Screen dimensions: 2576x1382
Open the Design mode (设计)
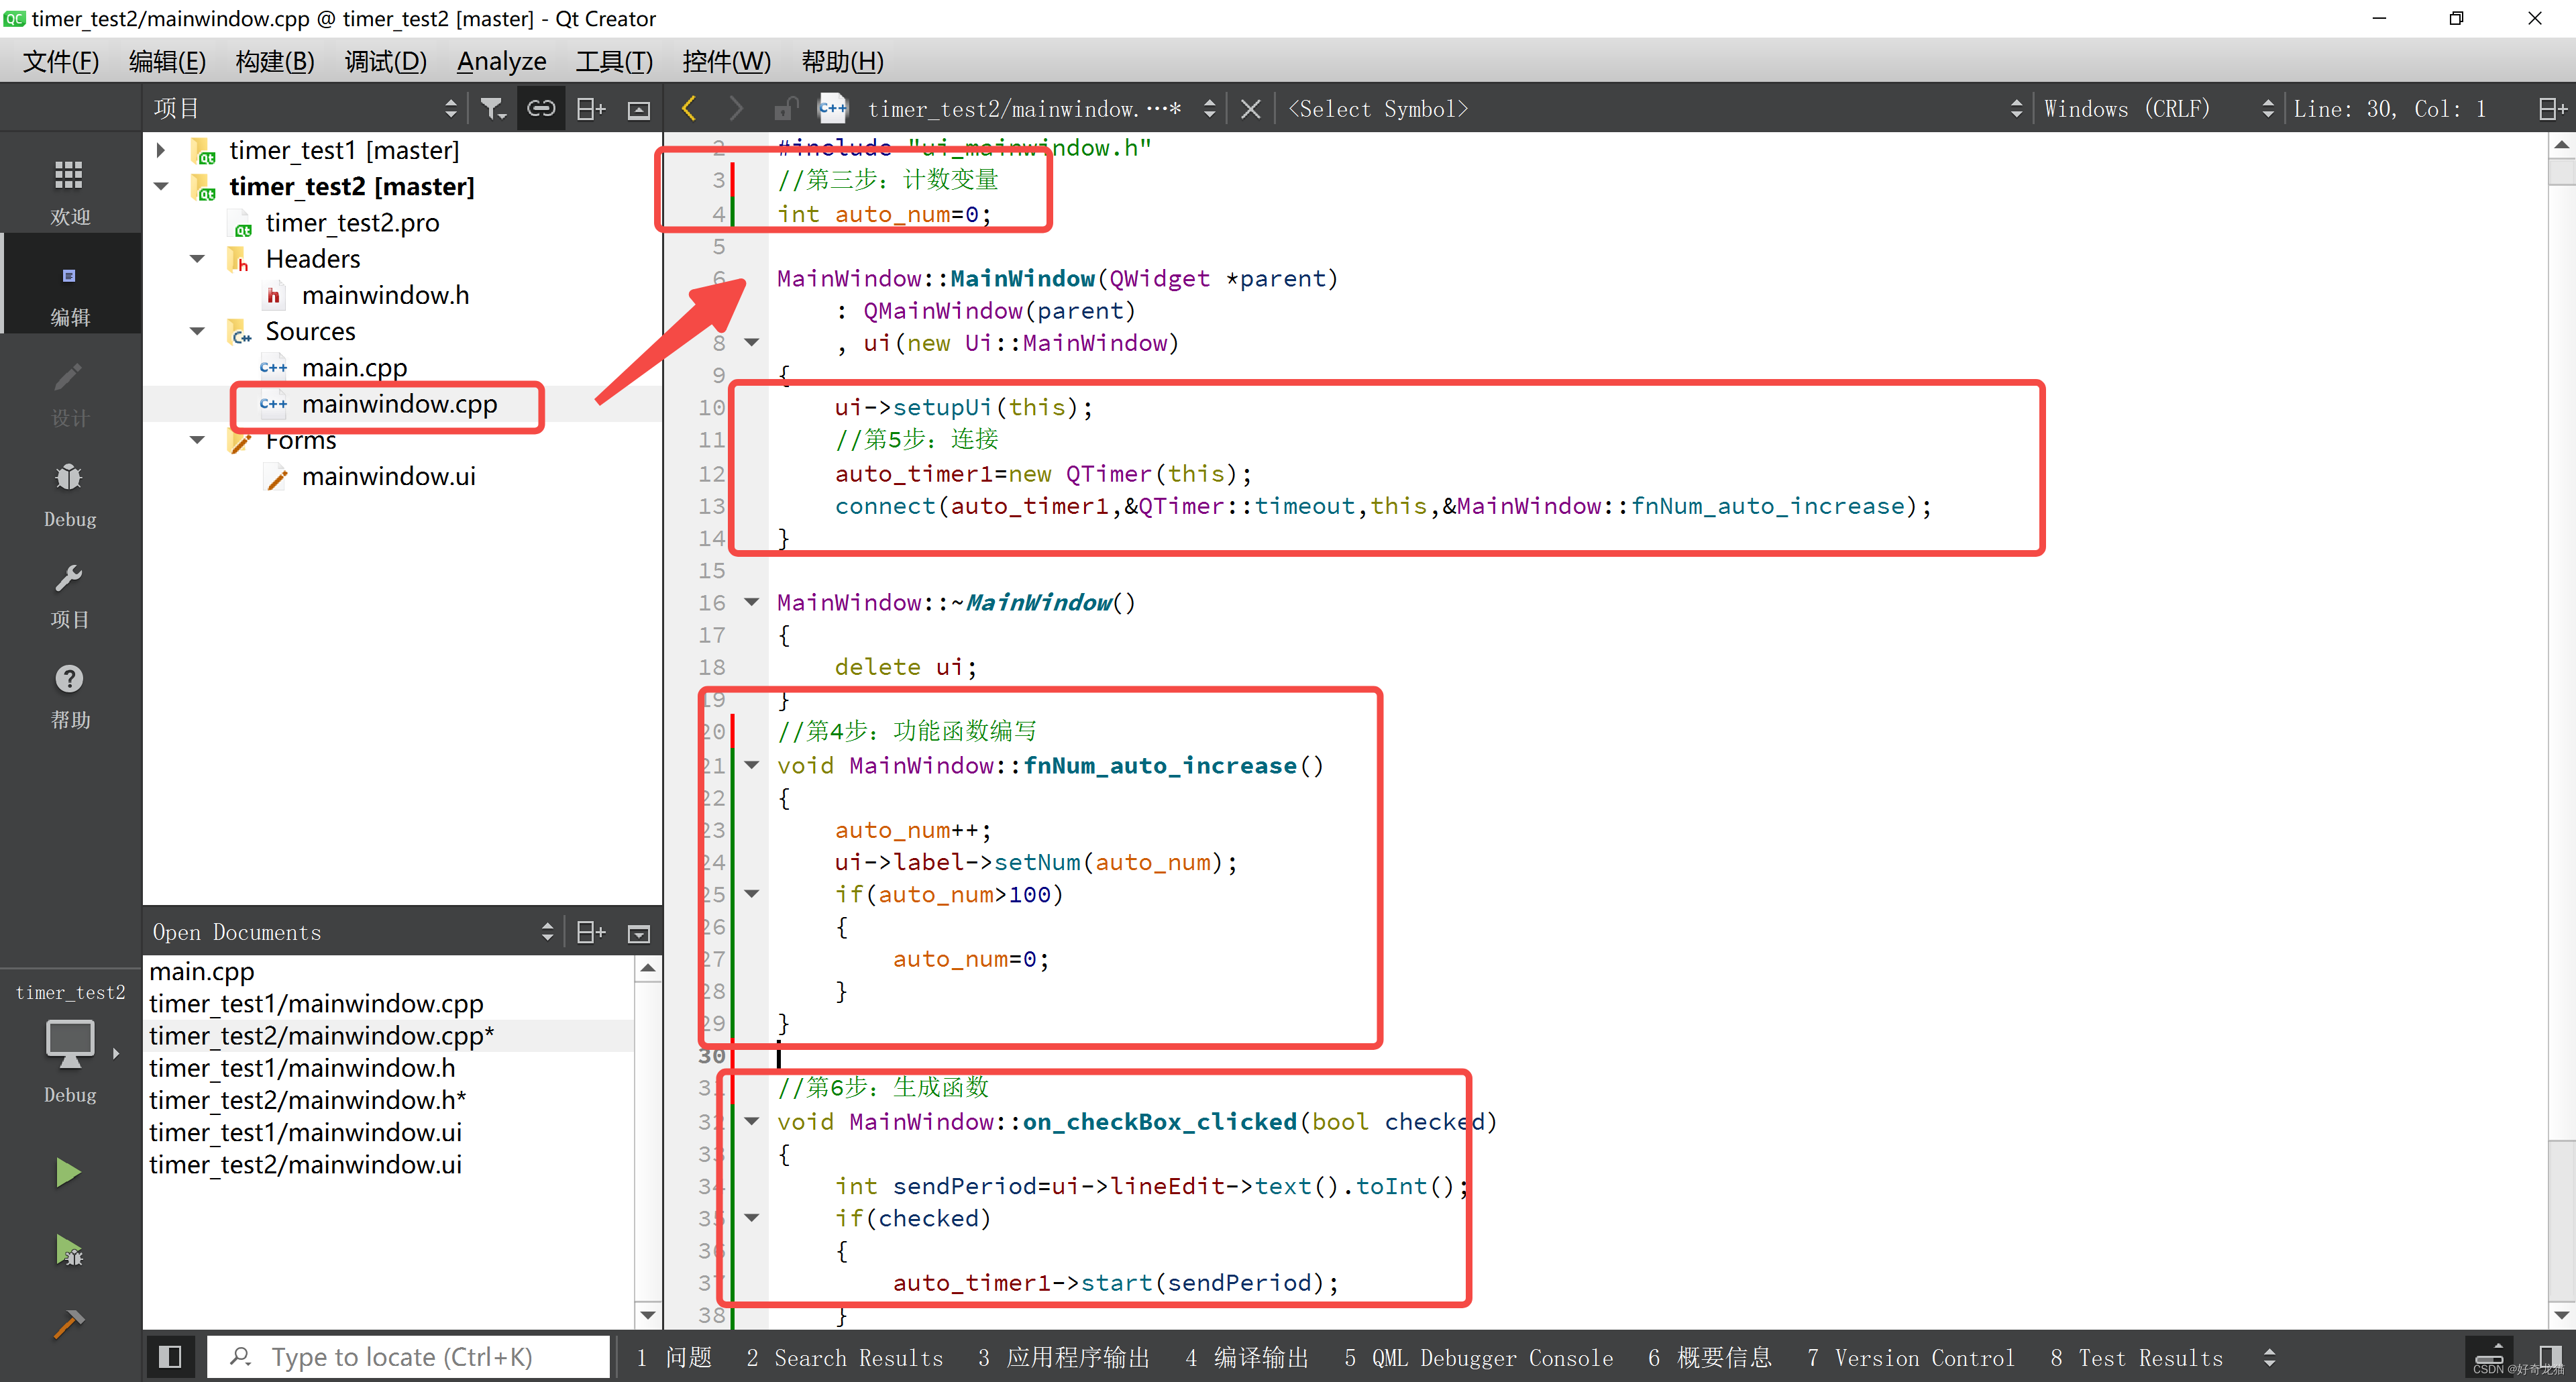[x=69, y=394]
